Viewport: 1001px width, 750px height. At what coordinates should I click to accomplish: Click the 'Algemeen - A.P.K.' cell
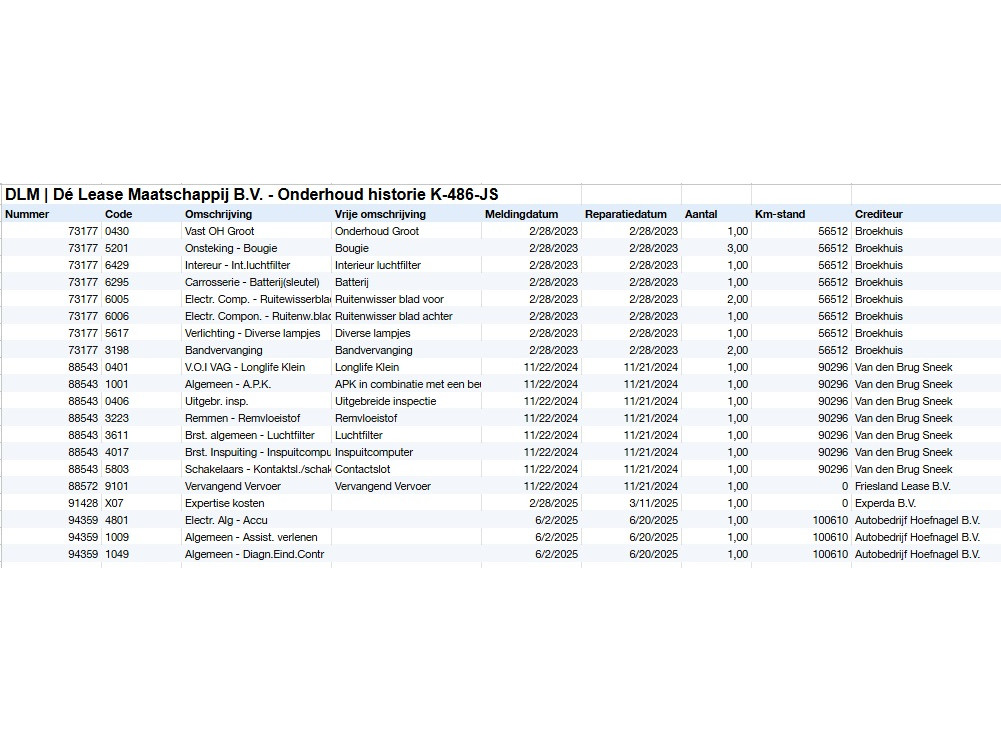tap(228, 384)
